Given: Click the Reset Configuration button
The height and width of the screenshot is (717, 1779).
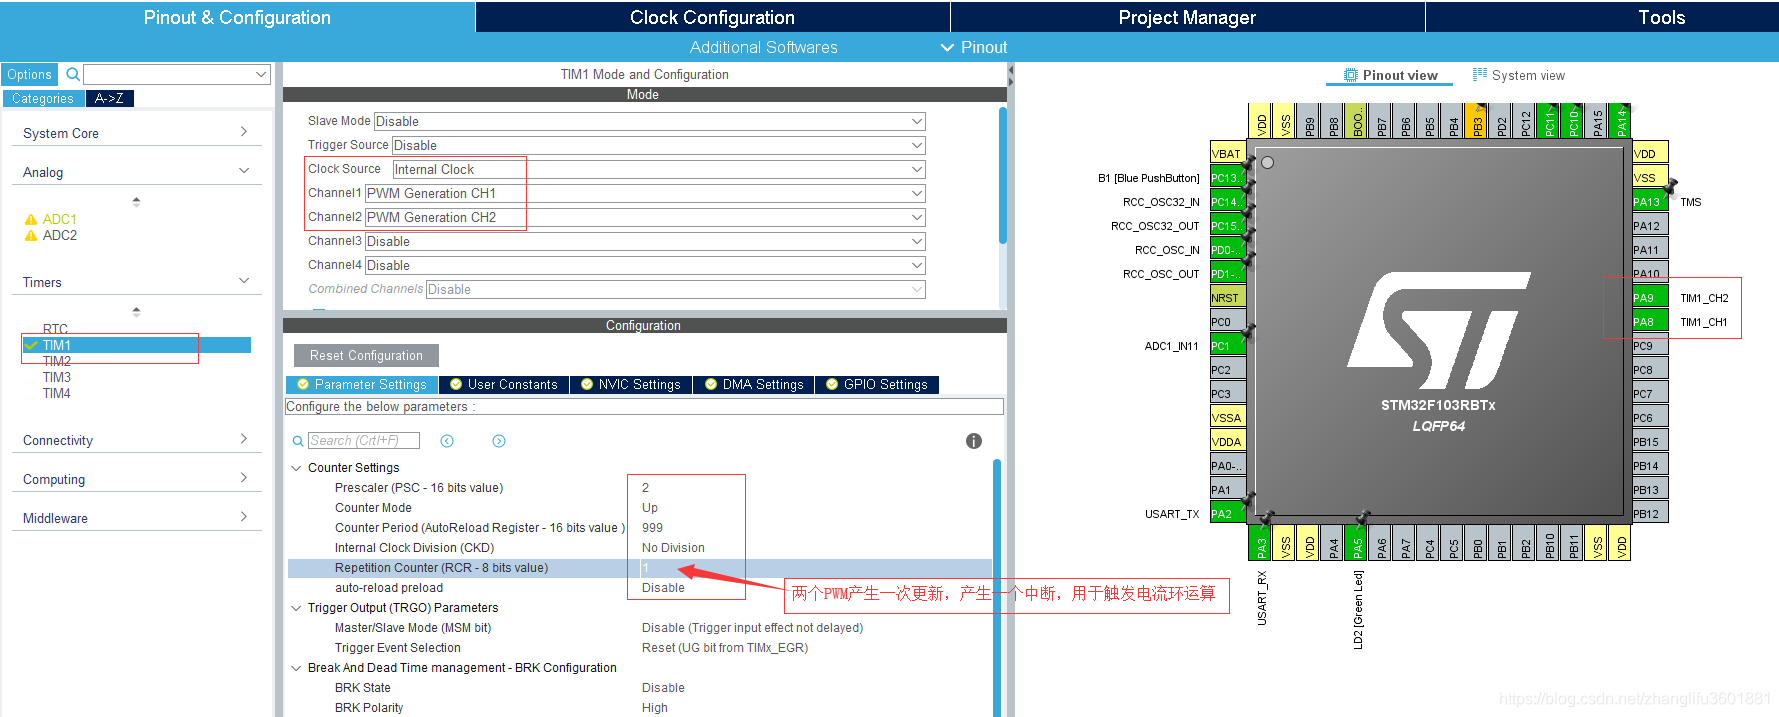Looking at the screenshot, I should (366, 355).
